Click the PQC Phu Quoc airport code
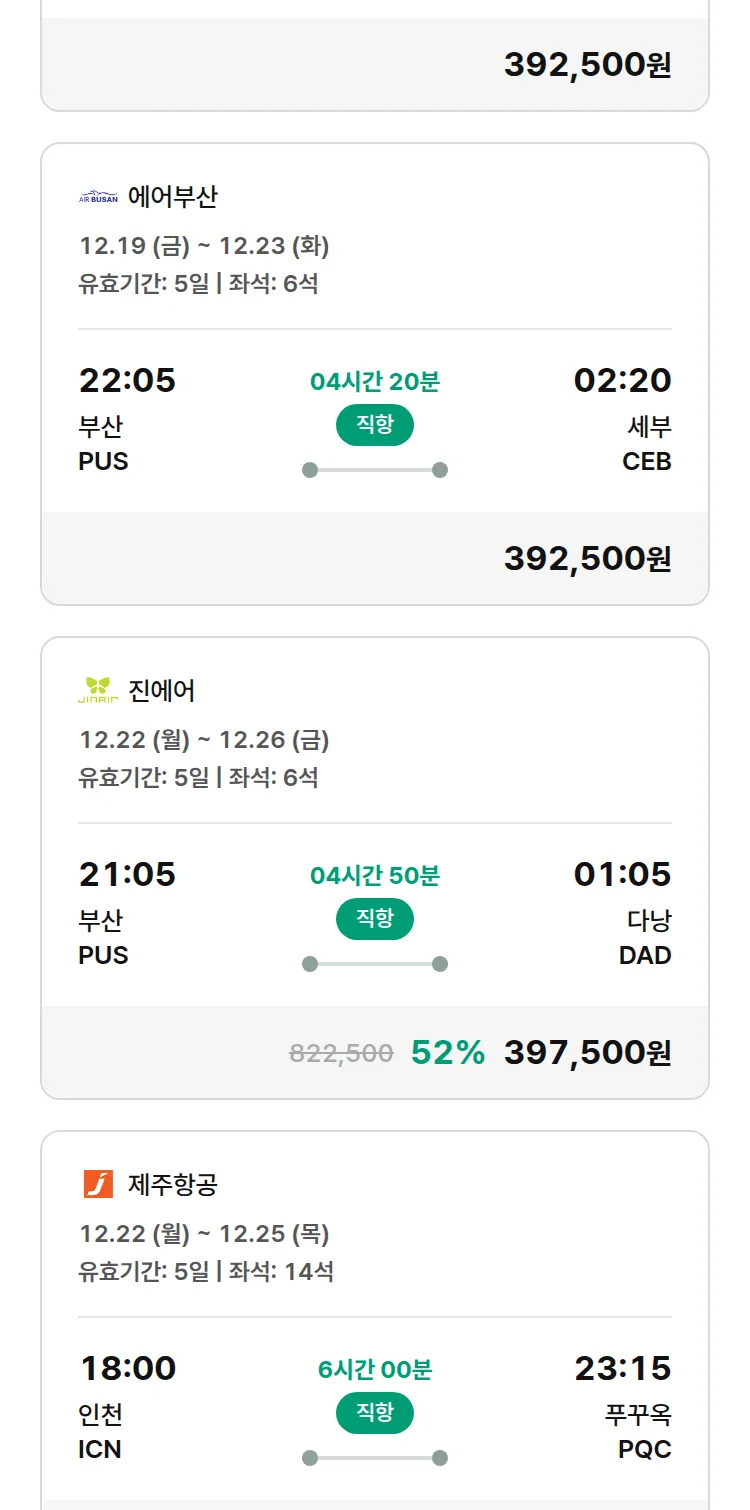Screen dimensions: 750x1510 pos(645,1449)
